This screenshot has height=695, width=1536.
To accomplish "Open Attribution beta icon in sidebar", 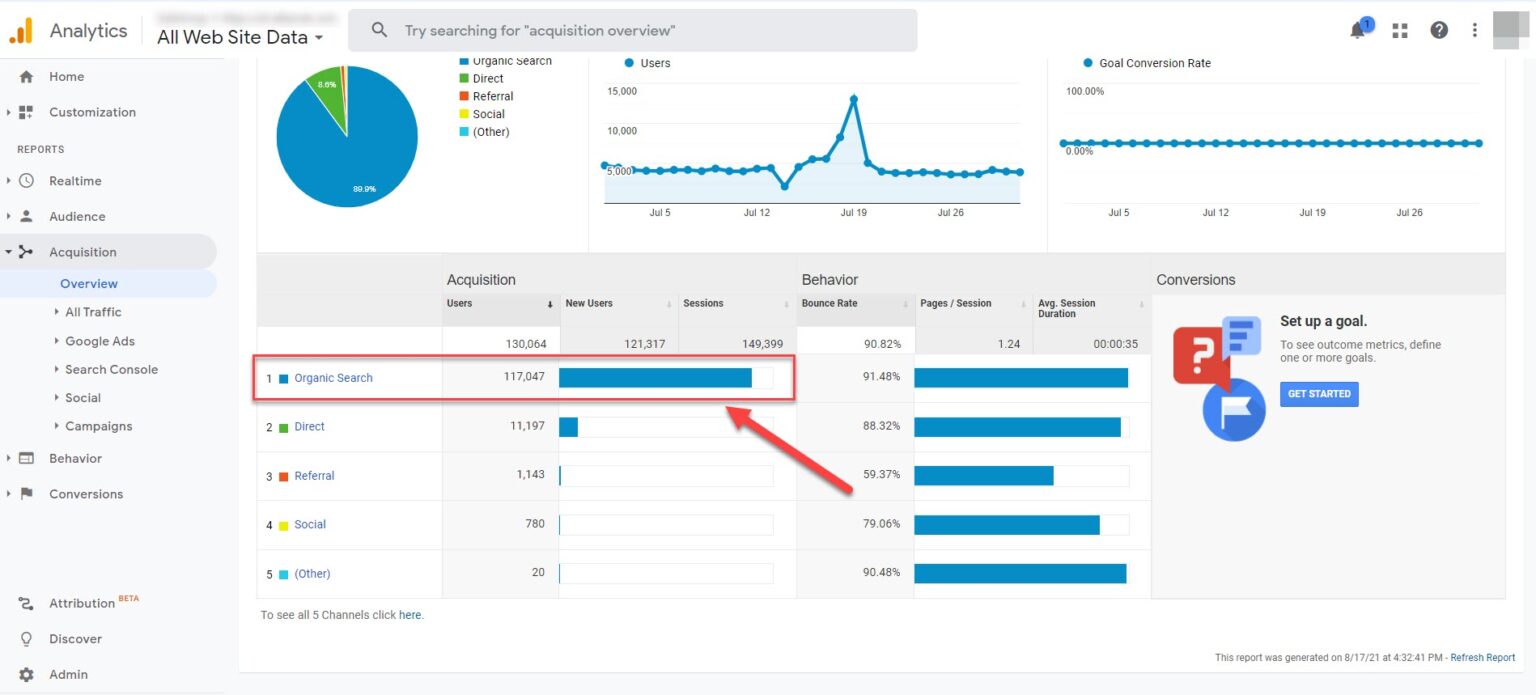I will [x=27, y=603].
